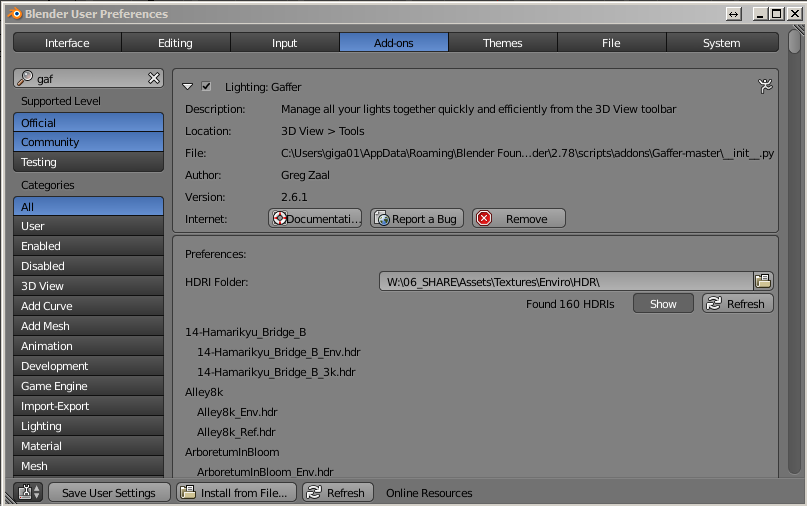Refresh the add-ons list in footer
807x506 pixels.
(338, 493)
